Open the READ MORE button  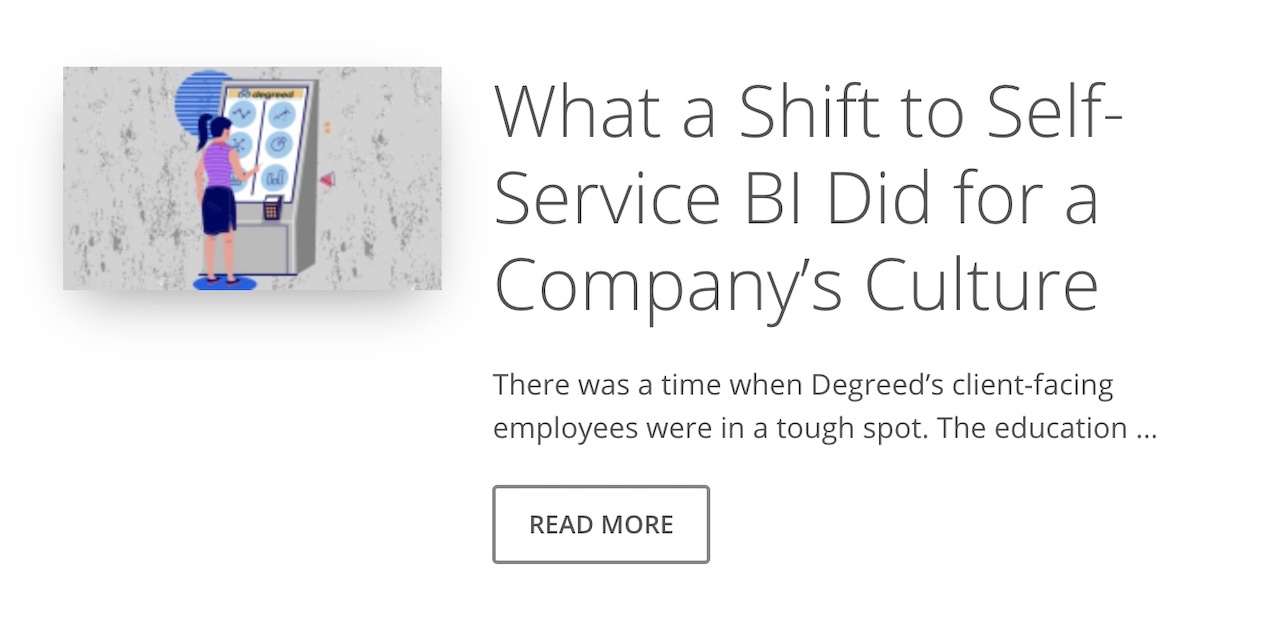[x=601, y=524]
